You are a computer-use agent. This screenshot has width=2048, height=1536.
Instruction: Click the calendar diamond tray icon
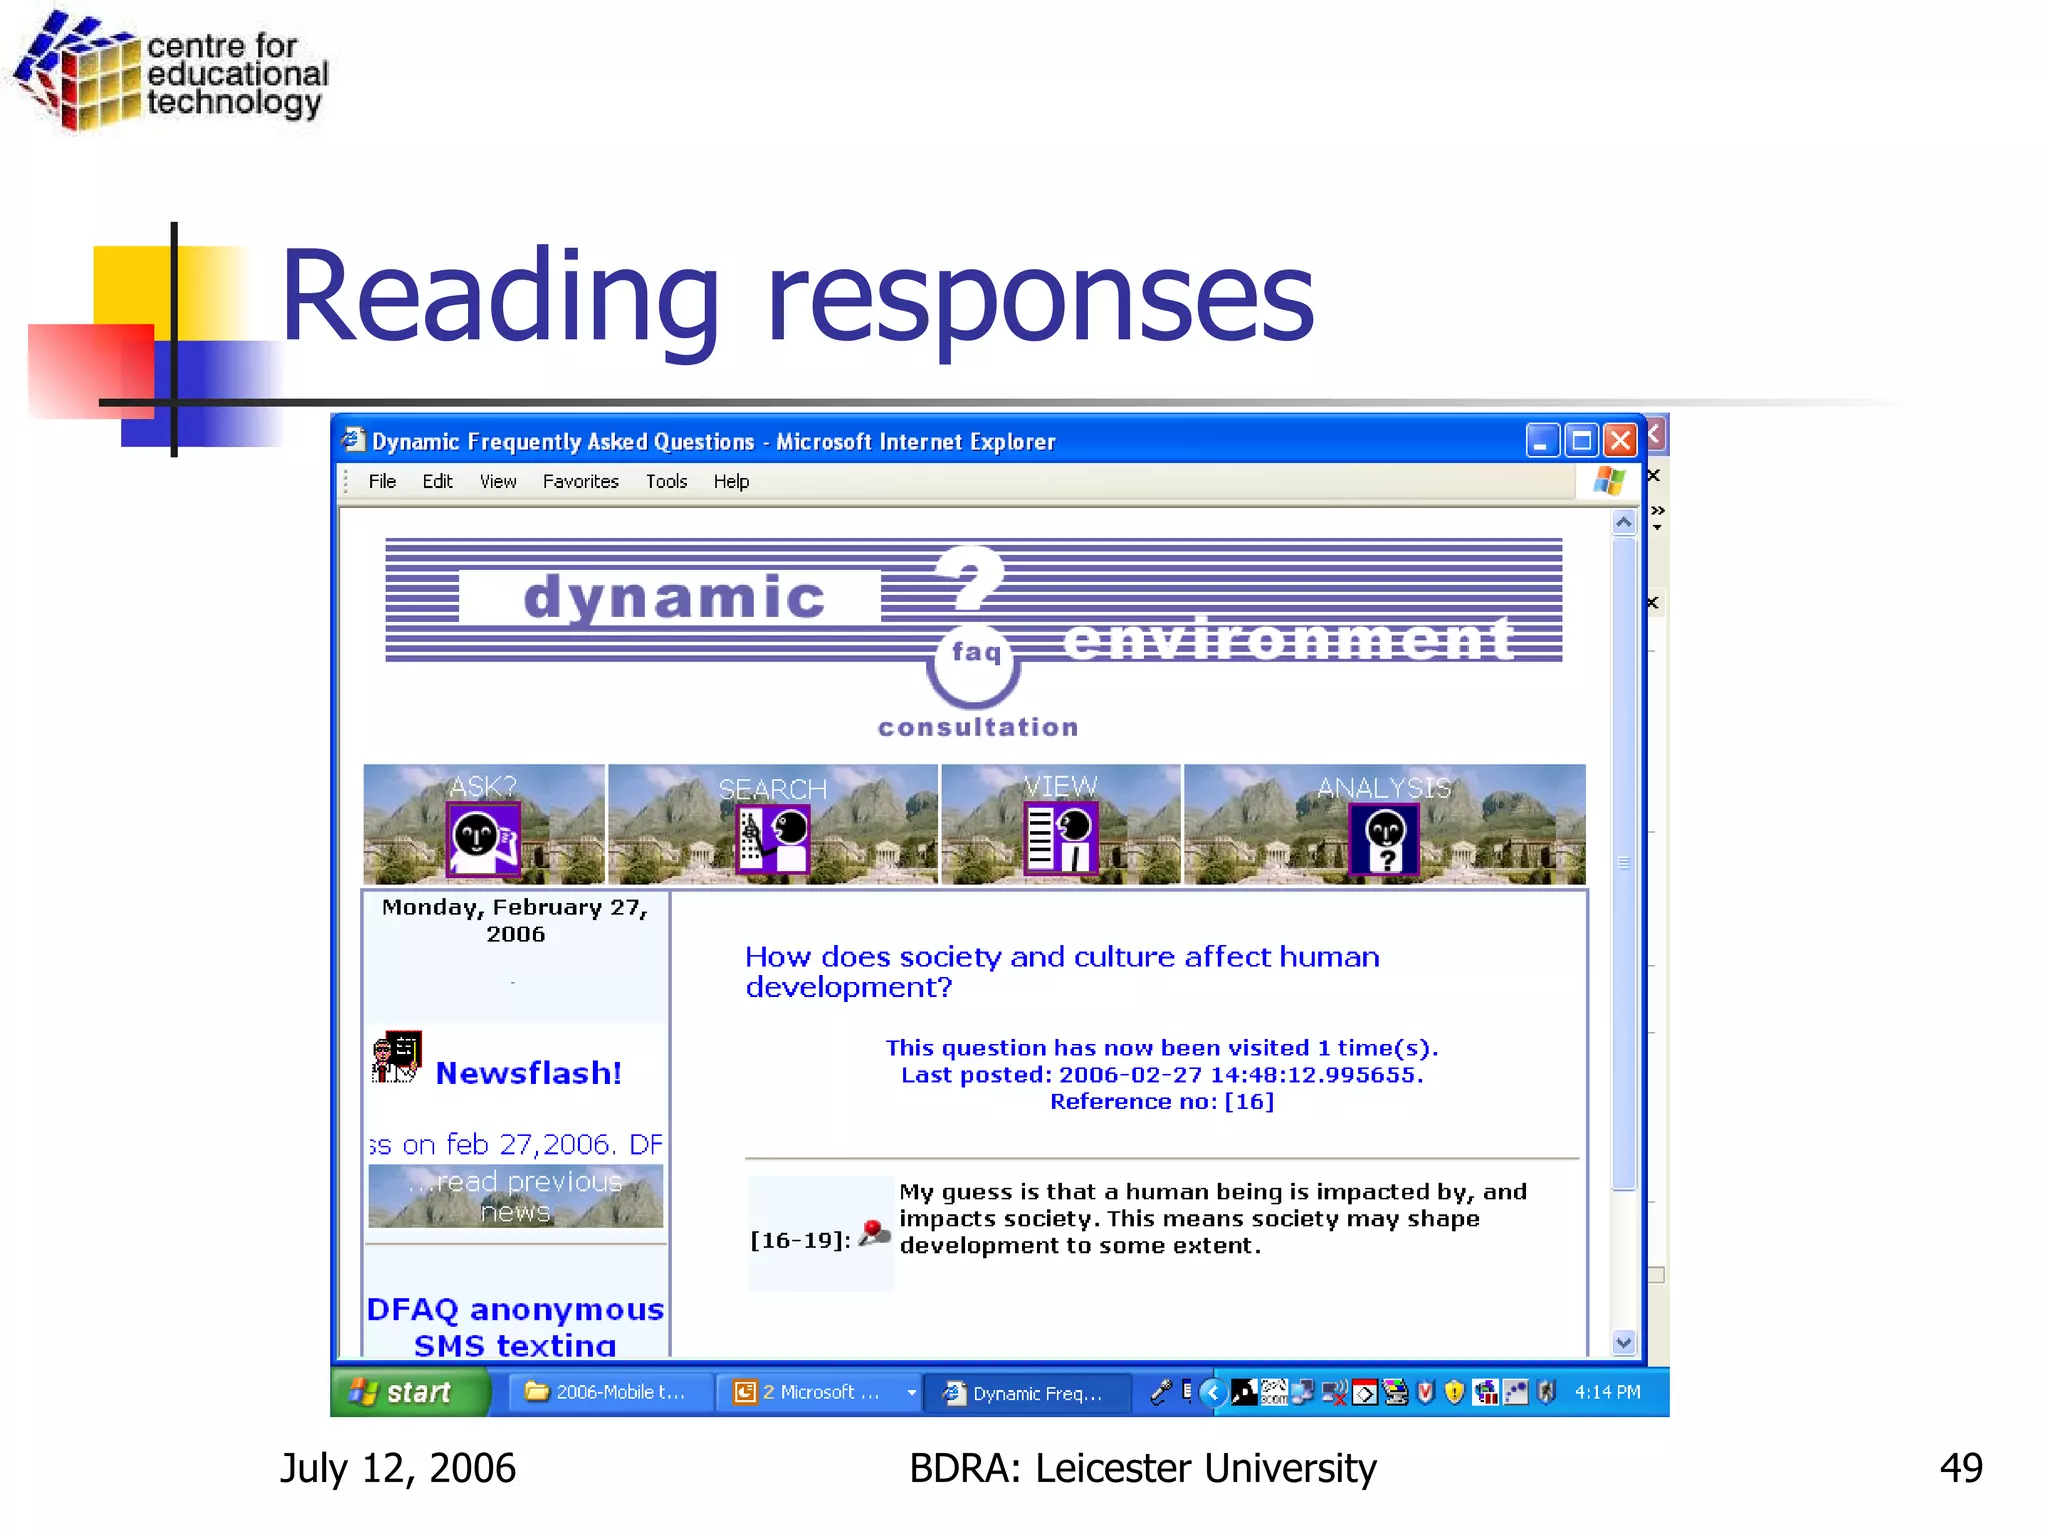[x=1365, y=1392]
